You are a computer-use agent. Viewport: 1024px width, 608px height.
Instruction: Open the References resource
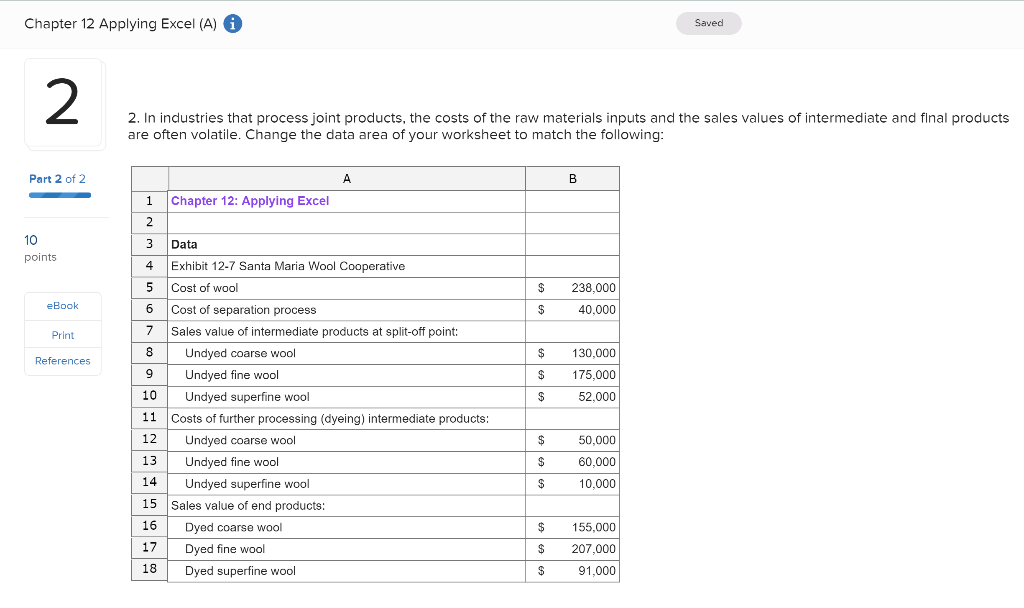[x=62, y=361]
